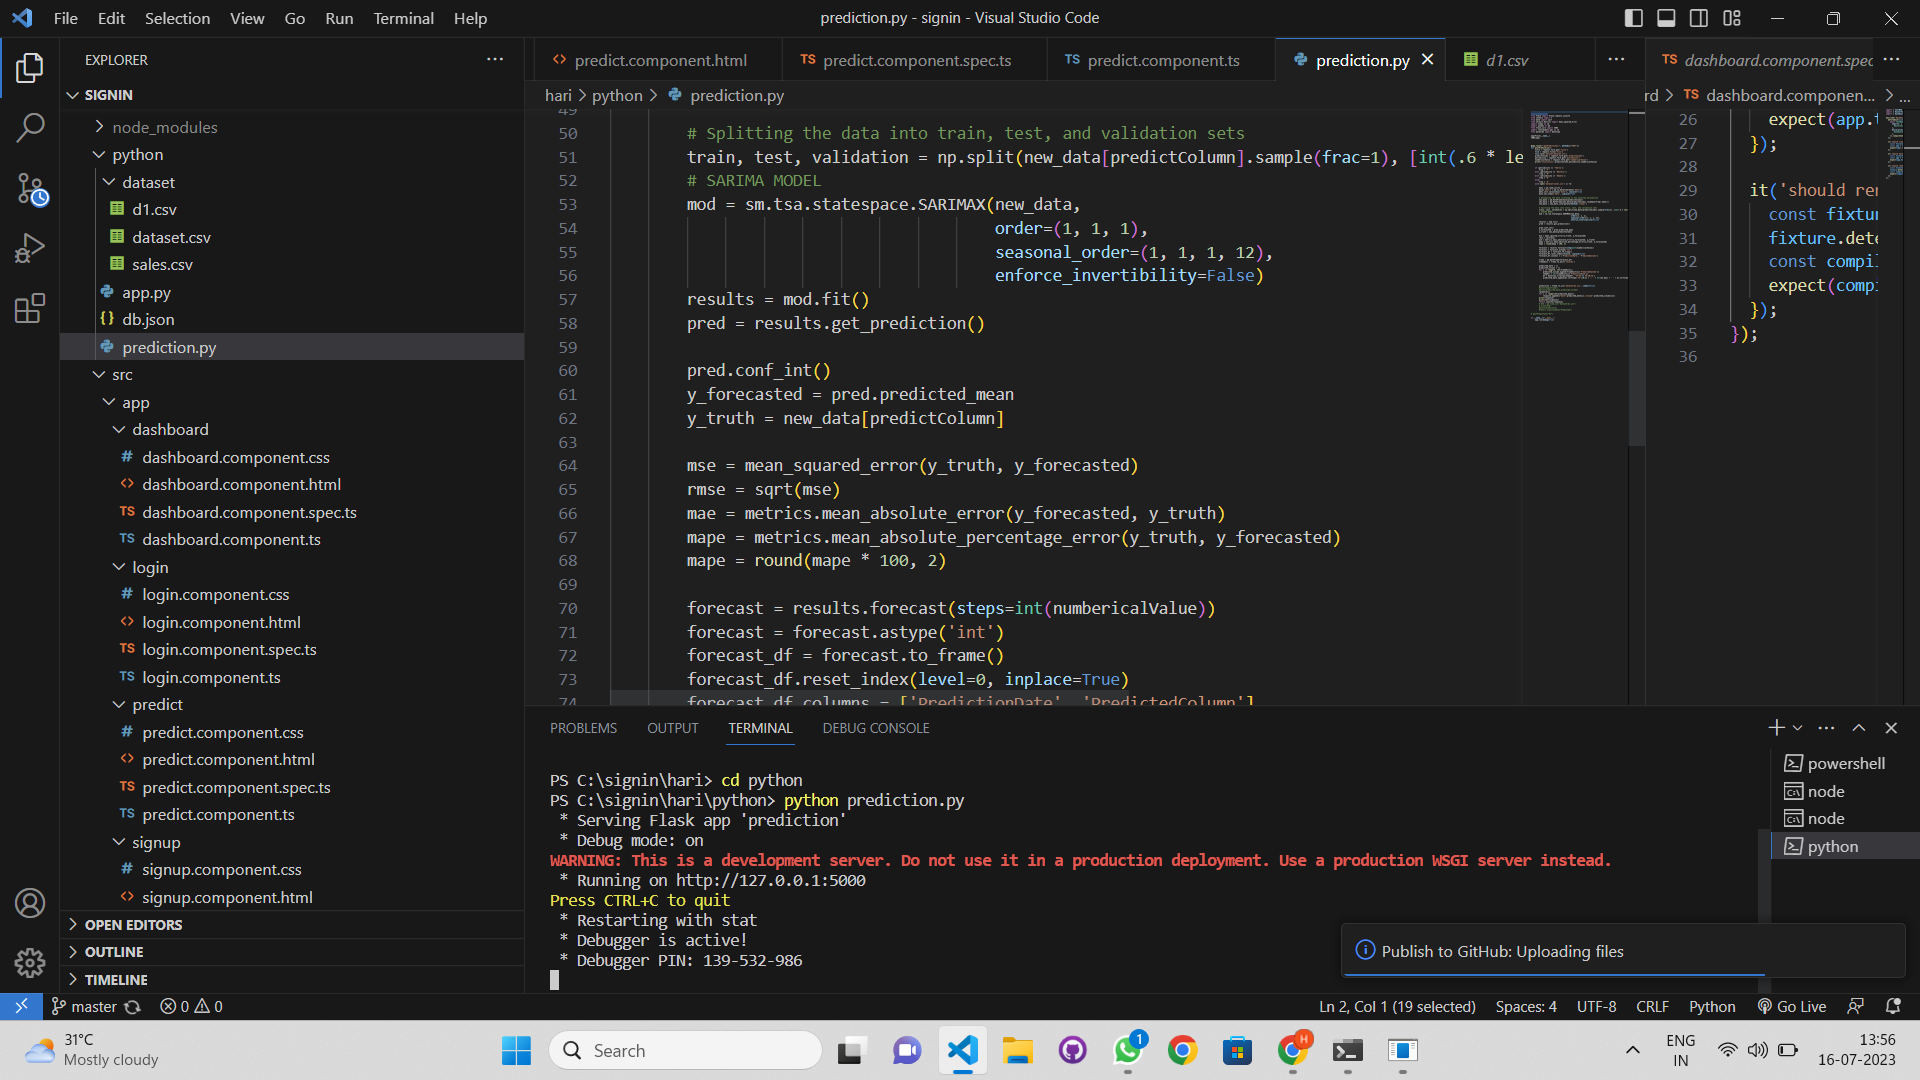Click the Python language mode indicator
Viewport: 1920px width, 1080px height.
tap(1711, 1006)
